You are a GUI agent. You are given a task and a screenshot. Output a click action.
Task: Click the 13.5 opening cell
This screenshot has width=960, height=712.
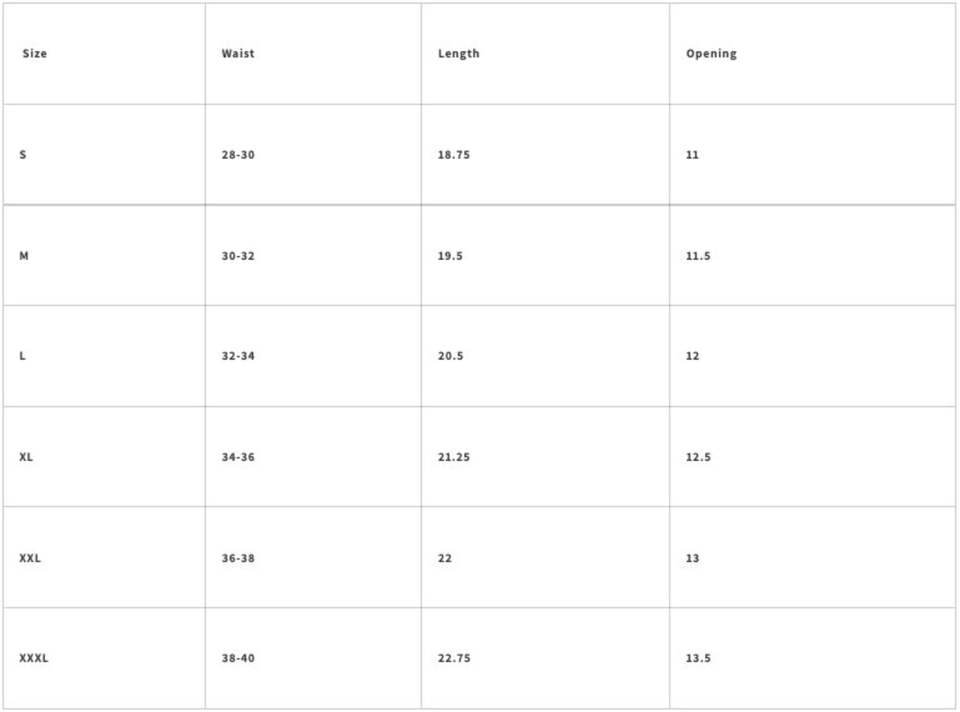coord(698,658)
